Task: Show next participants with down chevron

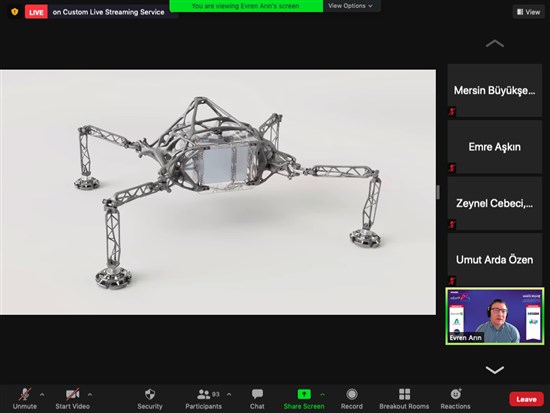Action: [495, 369]
